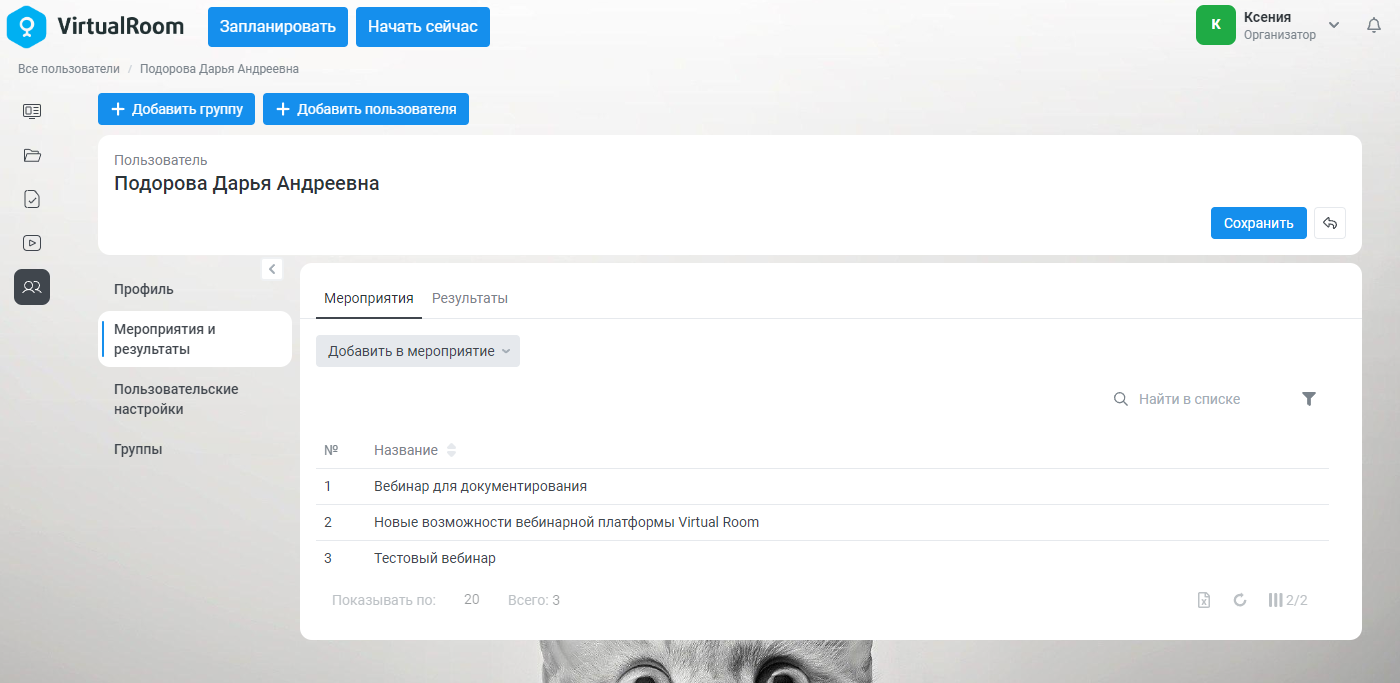Click the magnifier search icon

[x=1121, y=399]
